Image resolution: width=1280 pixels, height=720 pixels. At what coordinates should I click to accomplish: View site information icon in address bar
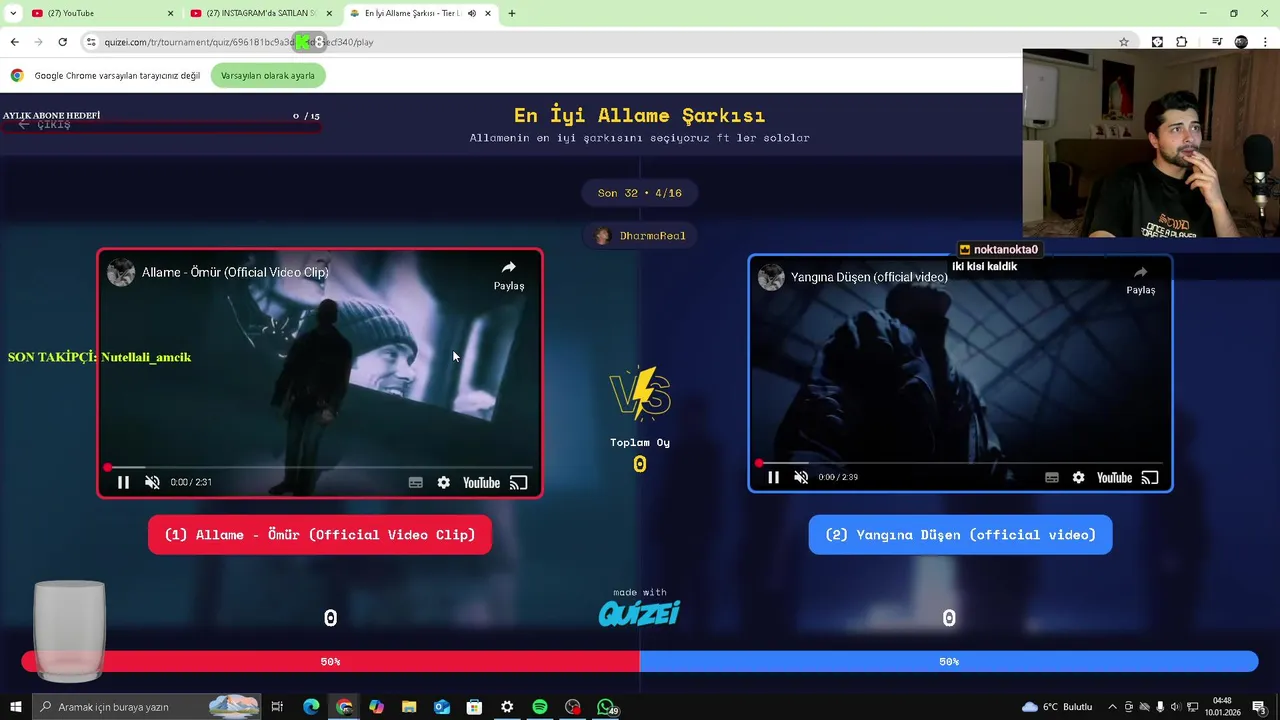91,42
